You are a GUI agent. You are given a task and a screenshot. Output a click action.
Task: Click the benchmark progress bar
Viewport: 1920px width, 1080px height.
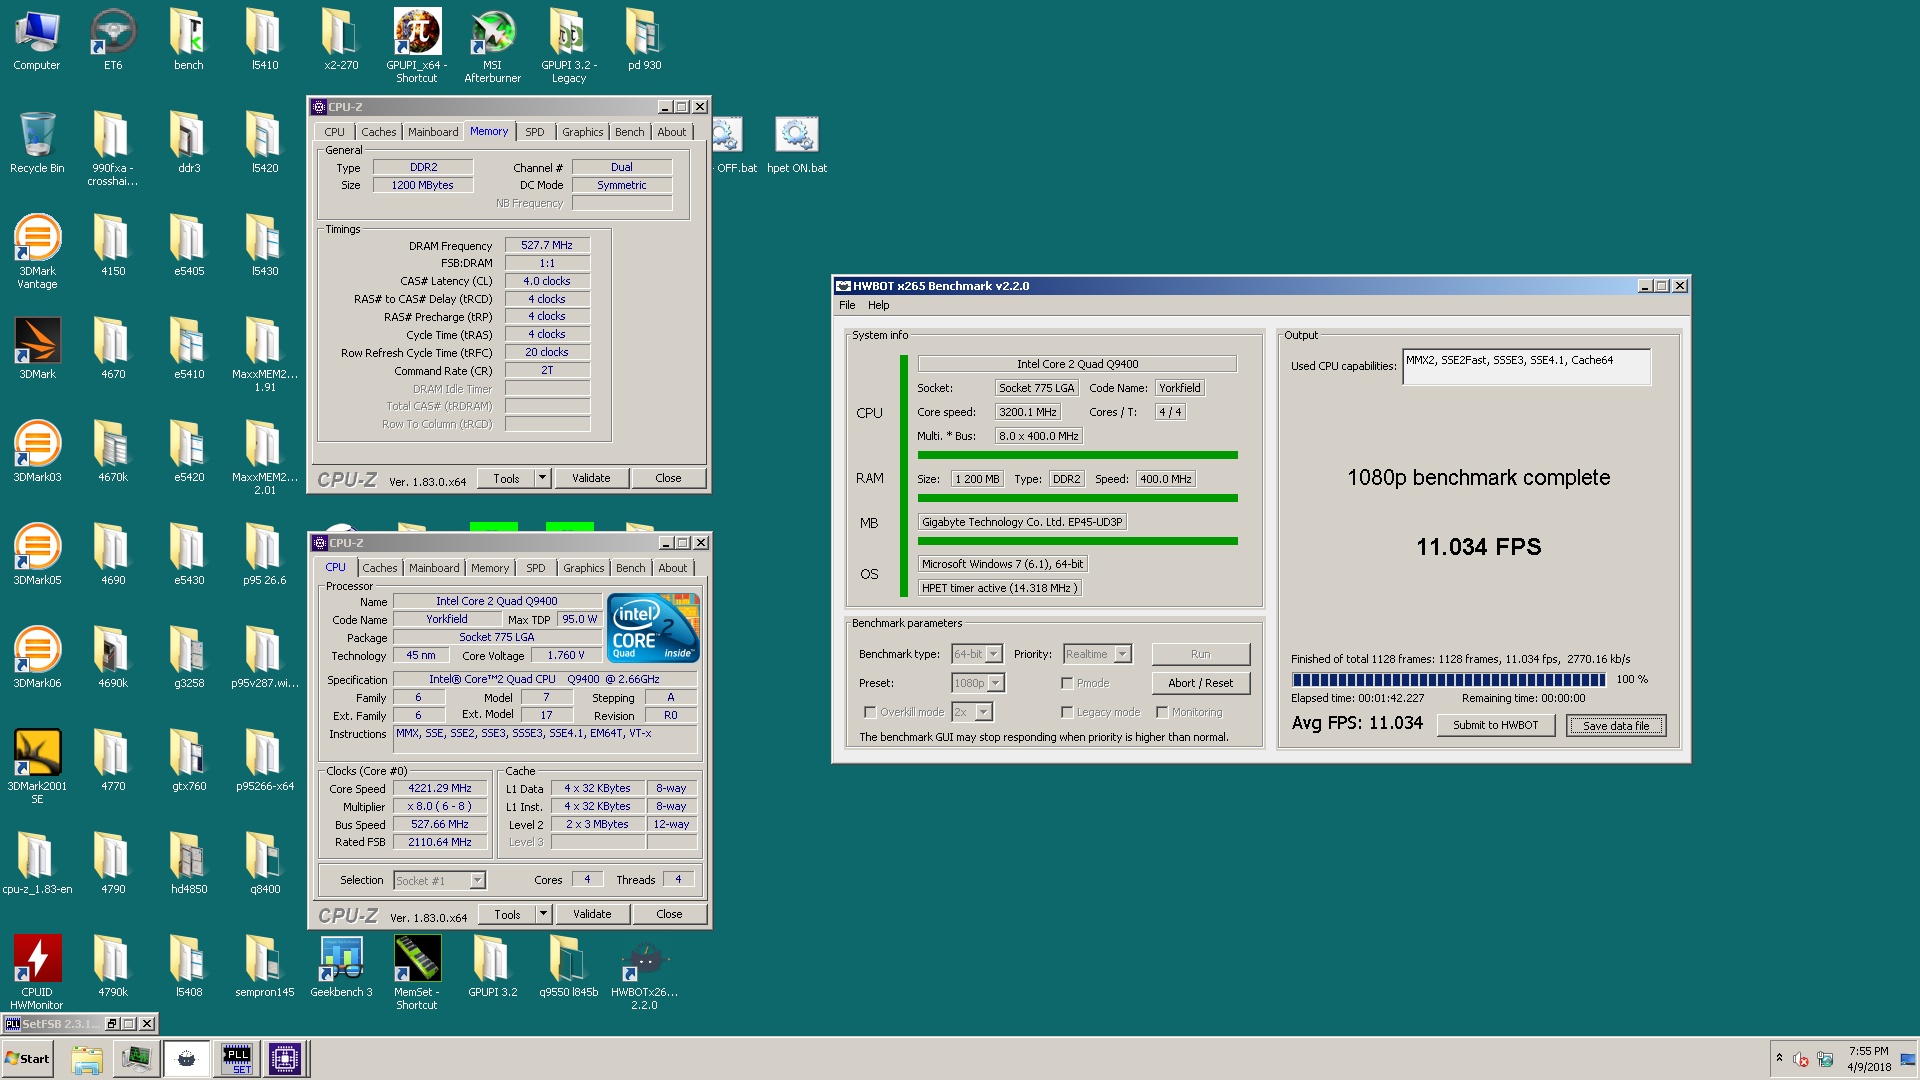pyautogui.click(x=1449, y=680)
